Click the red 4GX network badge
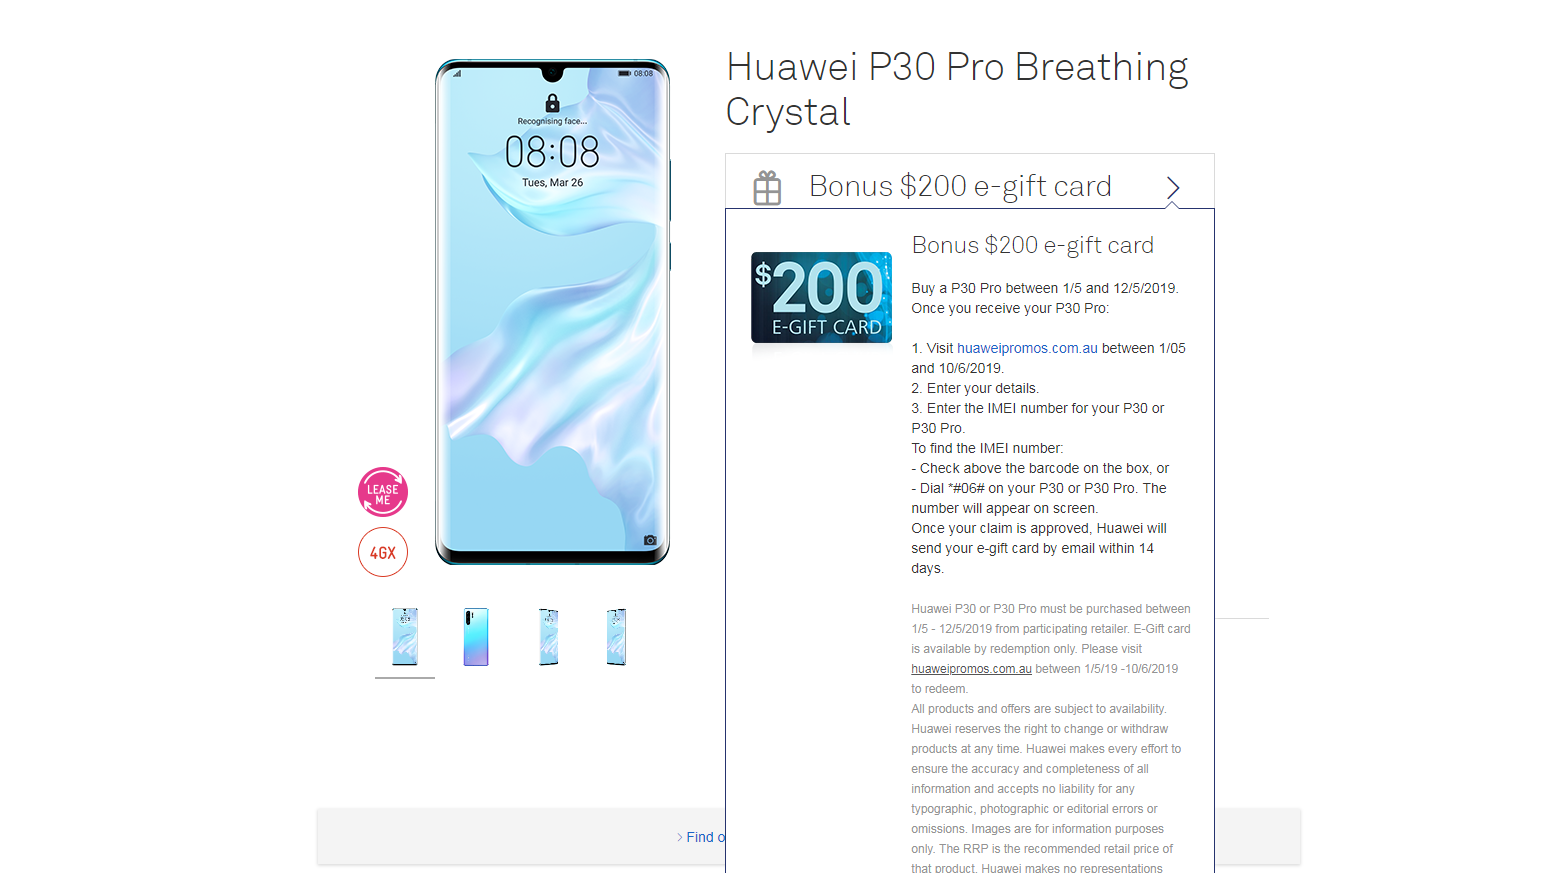 [x=383, y=552]
